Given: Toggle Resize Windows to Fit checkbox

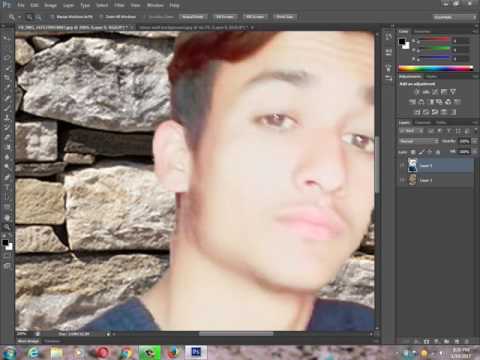Looking at the screenshot, I should point(52,17).
